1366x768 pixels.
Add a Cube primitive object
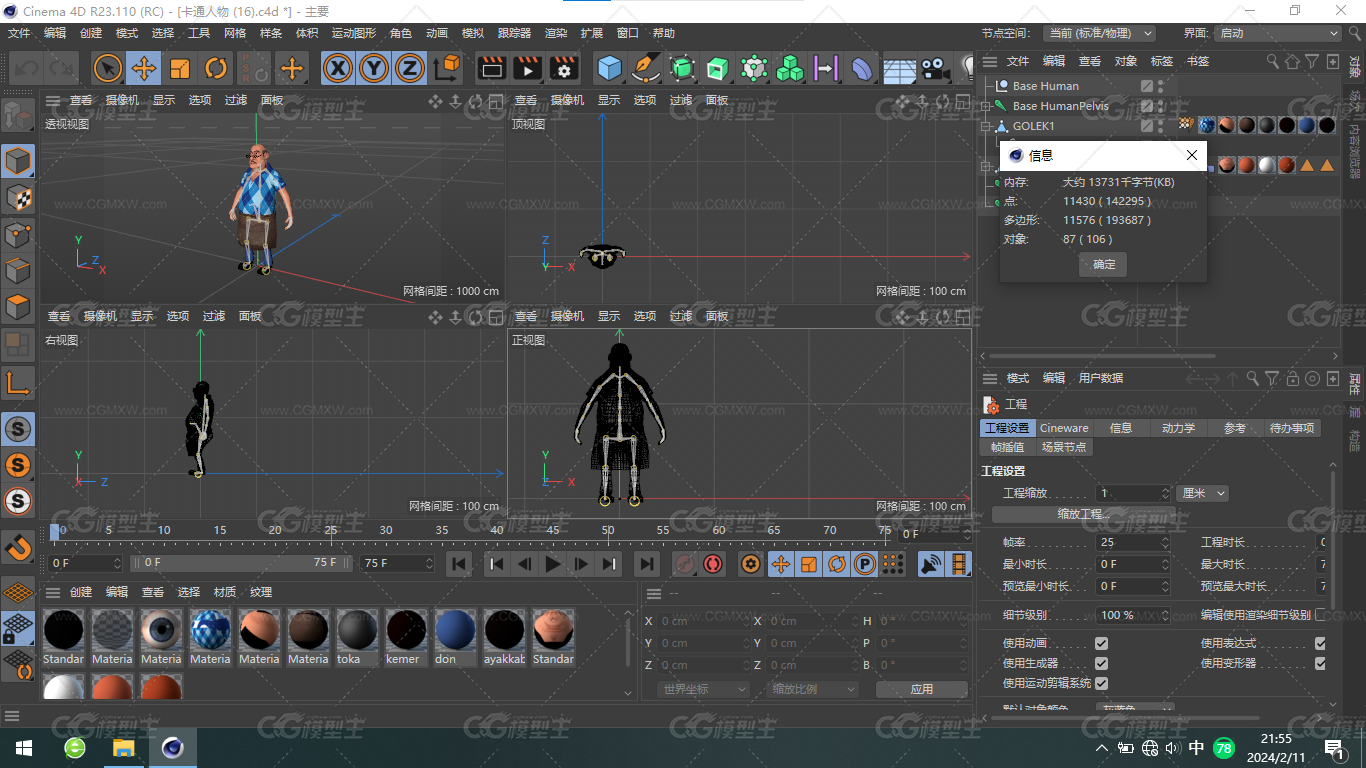tap(610, 68)
